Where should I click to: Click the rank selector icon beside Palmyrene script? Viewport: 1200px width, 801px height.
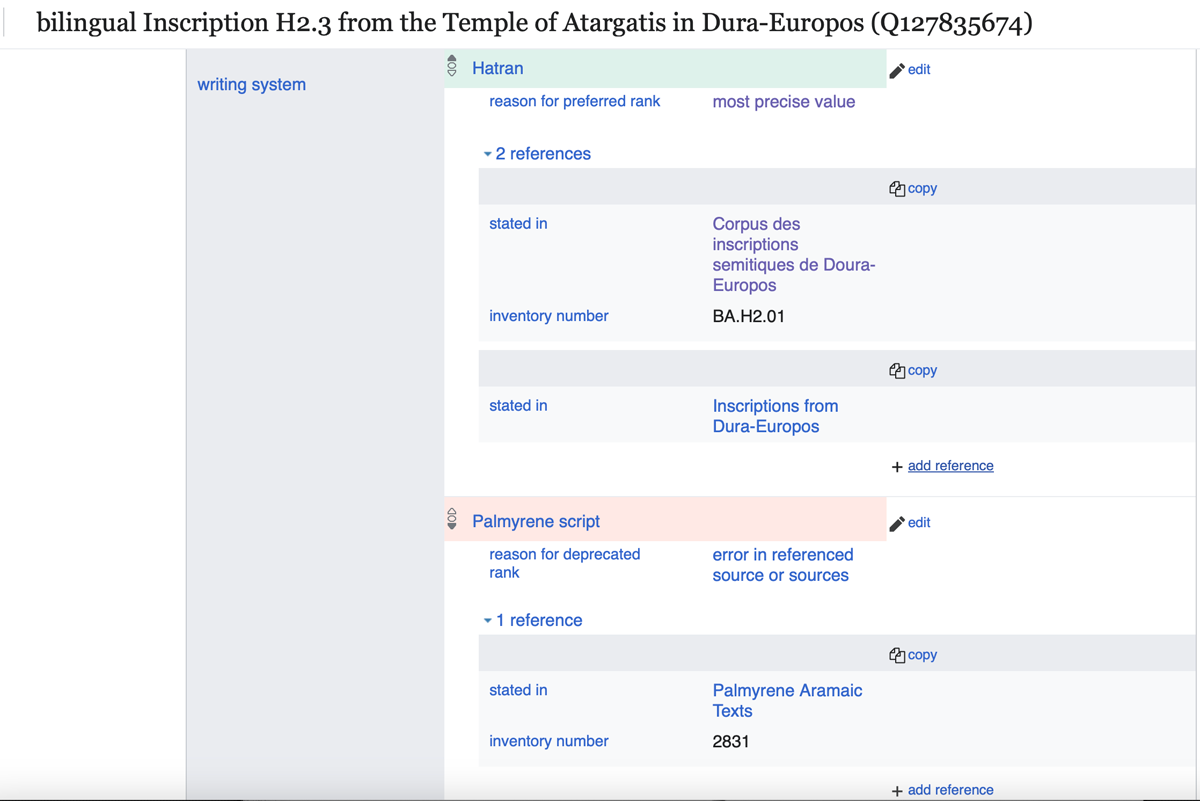click(x=452, y=520)
